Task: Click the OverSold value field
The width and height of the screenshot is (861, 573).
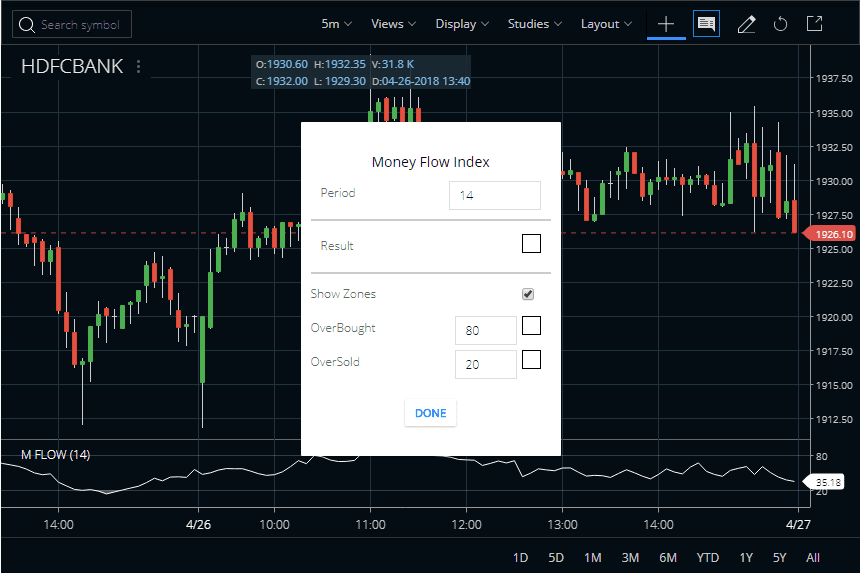Action: pyautogui.click(x=486, y=364)
